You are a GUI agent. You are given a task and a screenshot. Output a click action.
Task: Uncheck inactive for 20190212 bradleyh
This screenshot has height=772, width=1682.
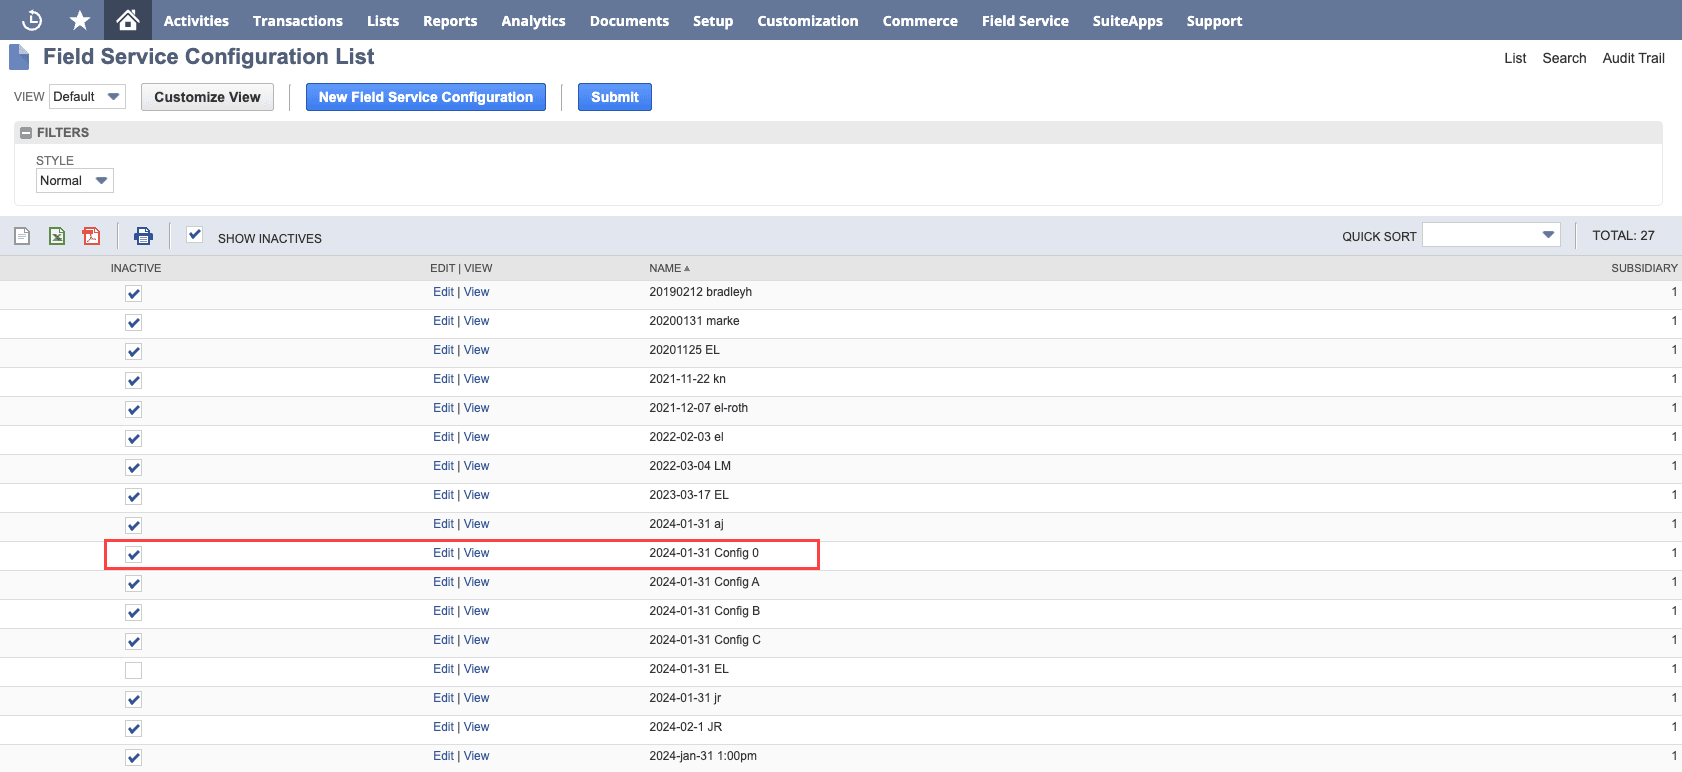coord(133,294)
